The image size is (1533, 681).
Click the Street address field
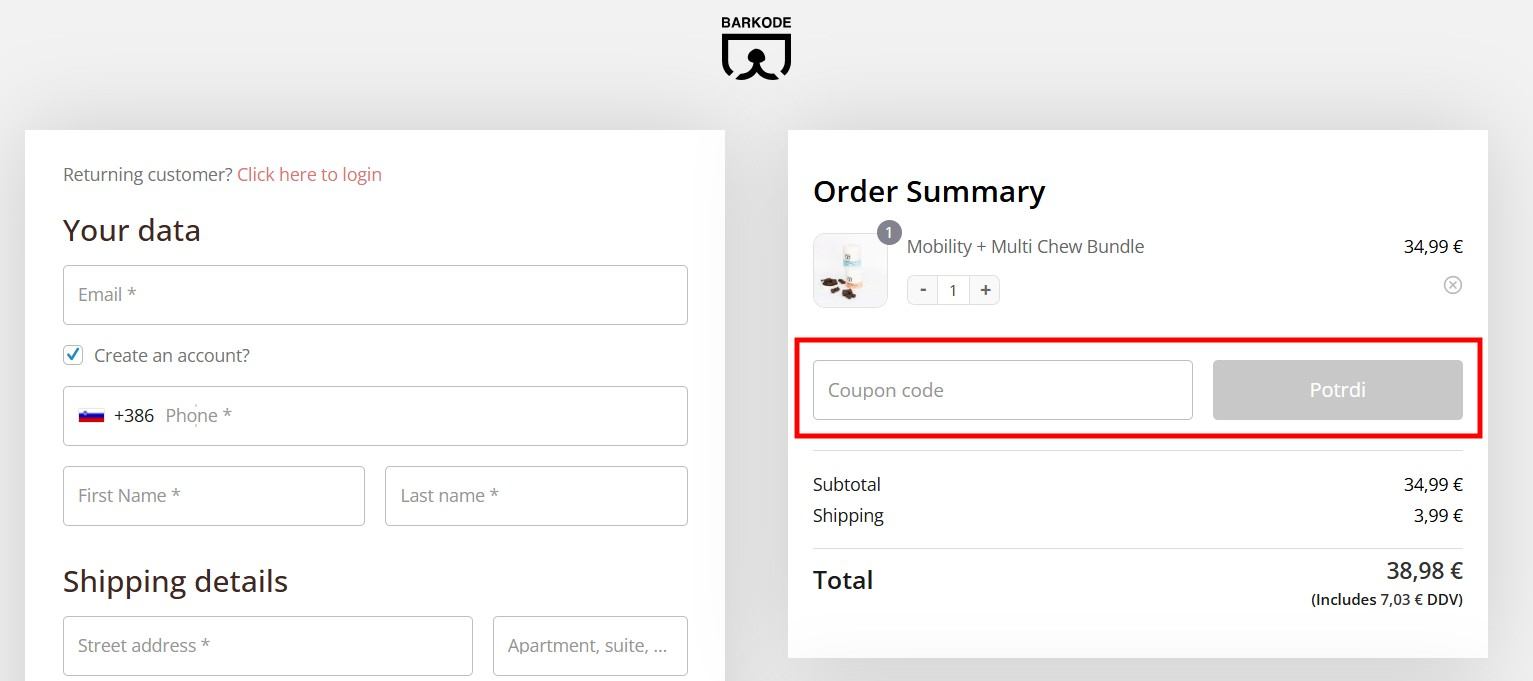pos(267,646)
